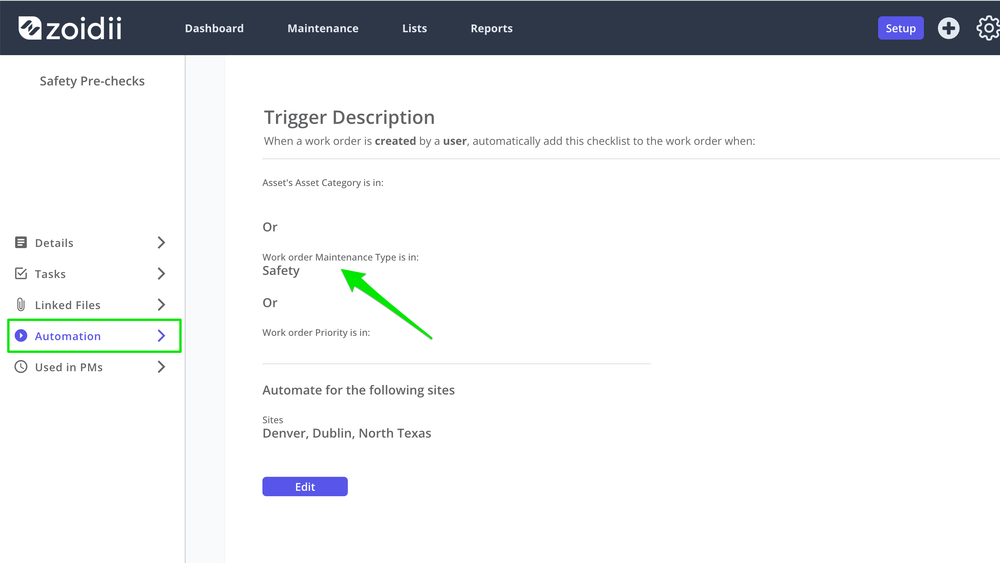Viewport: 1000px width, 563px height.
Task: Expand the Details chevron
Action: [x=161, y=242]
